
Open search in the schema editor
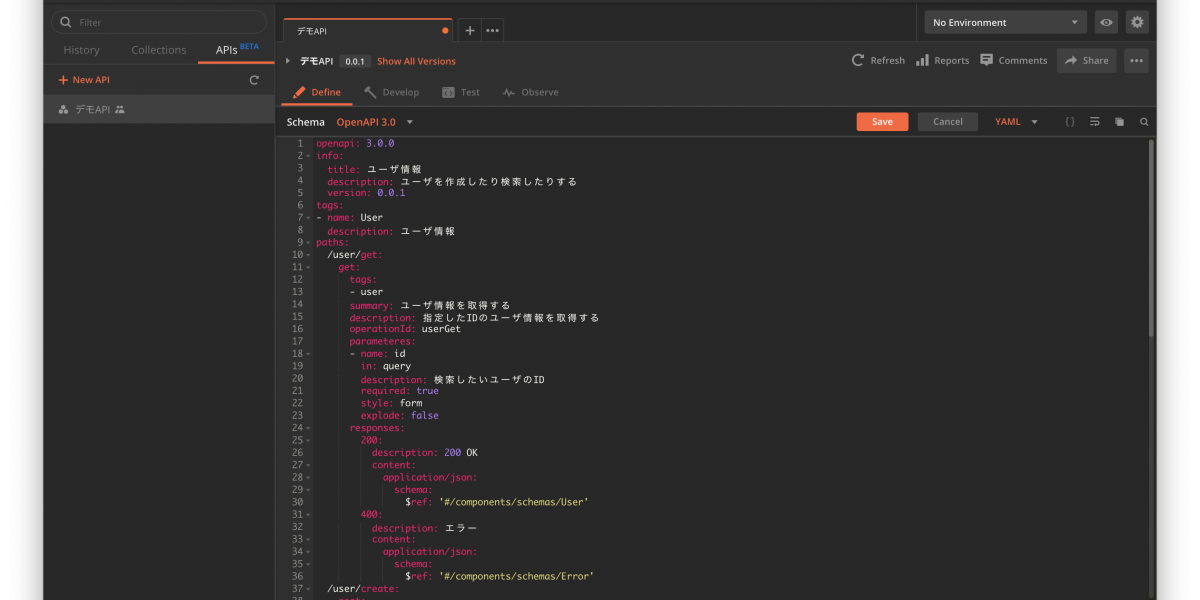click(x=1144, y=122)
